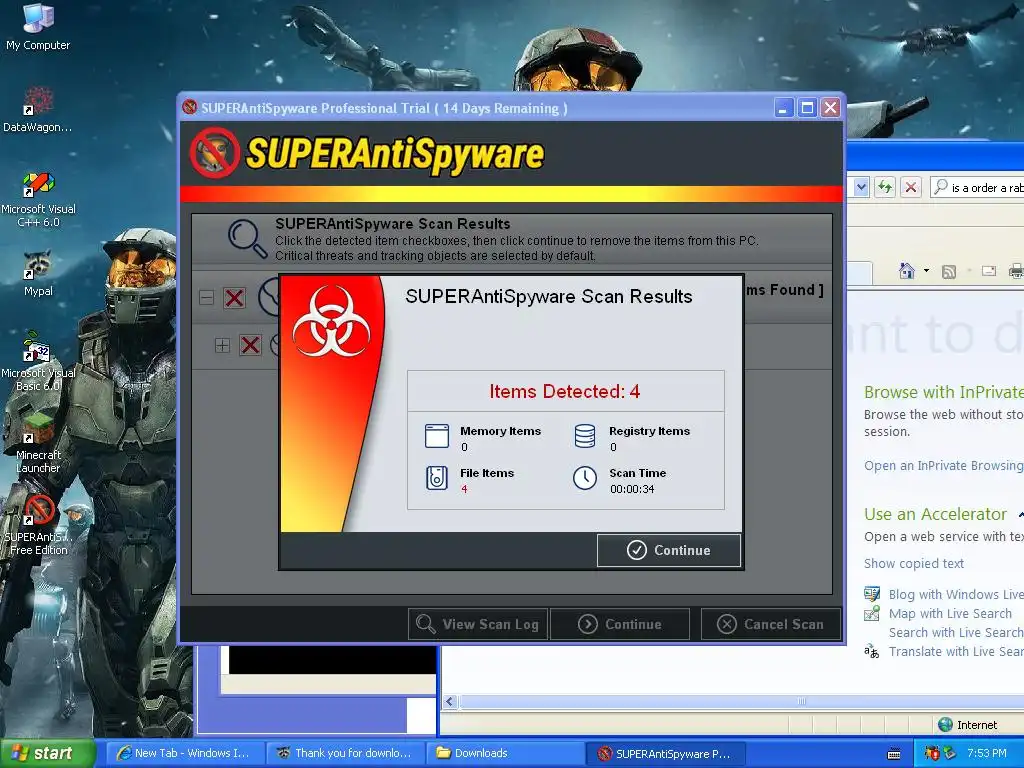Click the Internet Explorer green refresh button
This screenshot has height=768, width=1024.
[x=885, y=187]
